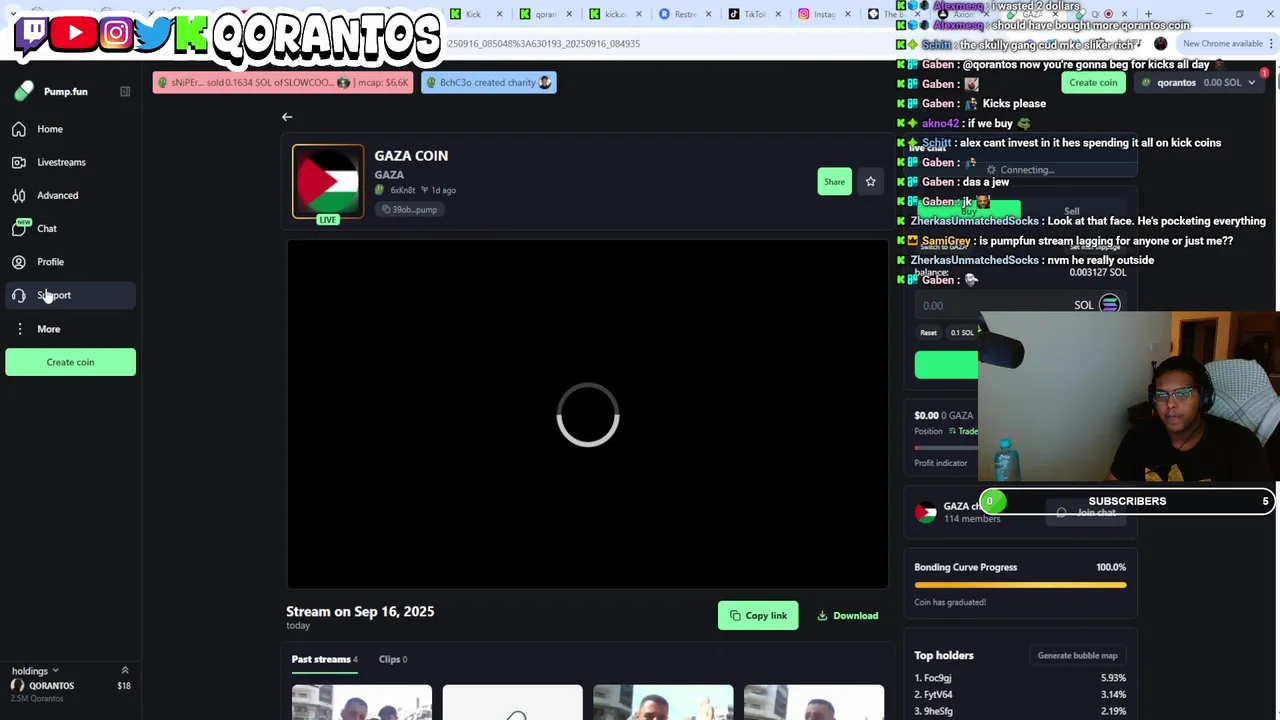This screenshot has height=720, width=1280.
Task: Switch to the Past streams tab
Action: point(324,659)
